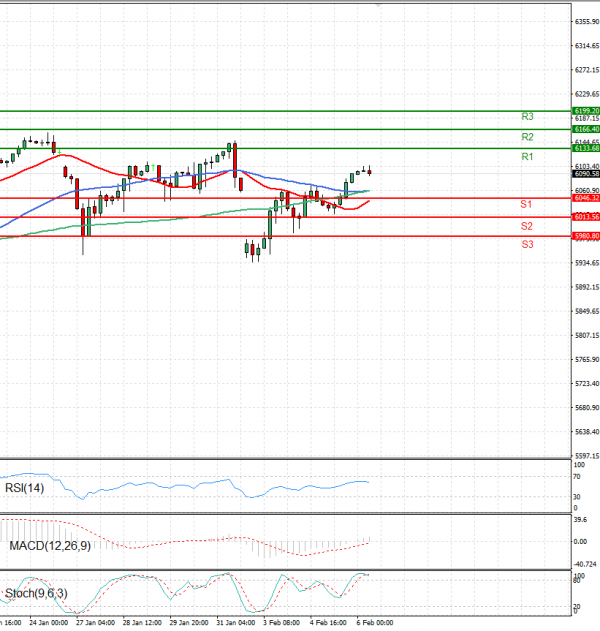Click the R3 resistance label
This screenshot has height=631, width=600.
point(527,117)
